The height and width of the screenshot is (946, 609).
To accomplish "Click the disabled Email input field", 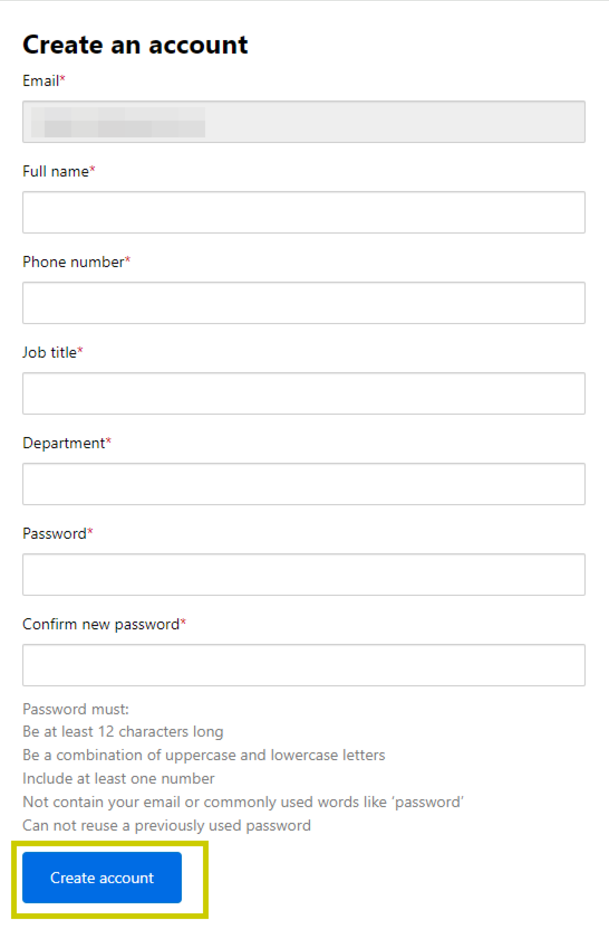I will [303, 122].
